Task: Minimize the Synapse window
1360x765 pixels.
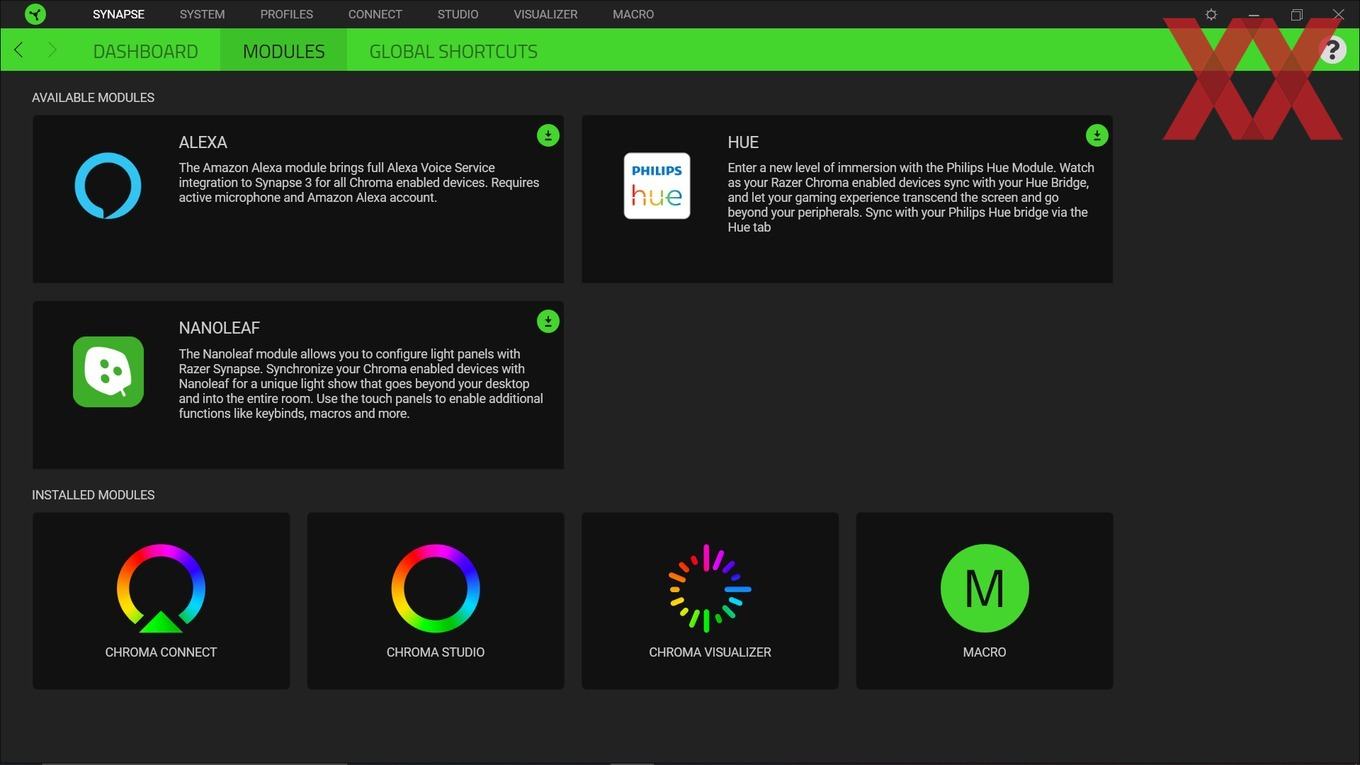Action: [1254, 15]
